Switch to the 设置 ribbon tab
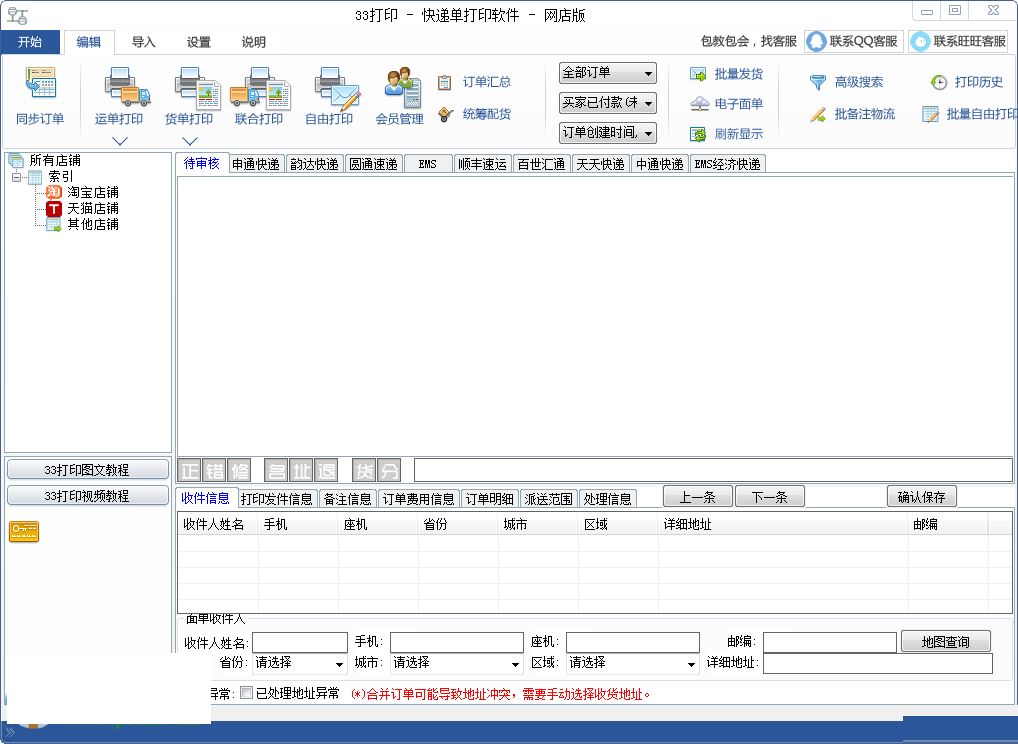This screenshot has height=744, width=1018. pyautogui.click(x=199, y=42)
